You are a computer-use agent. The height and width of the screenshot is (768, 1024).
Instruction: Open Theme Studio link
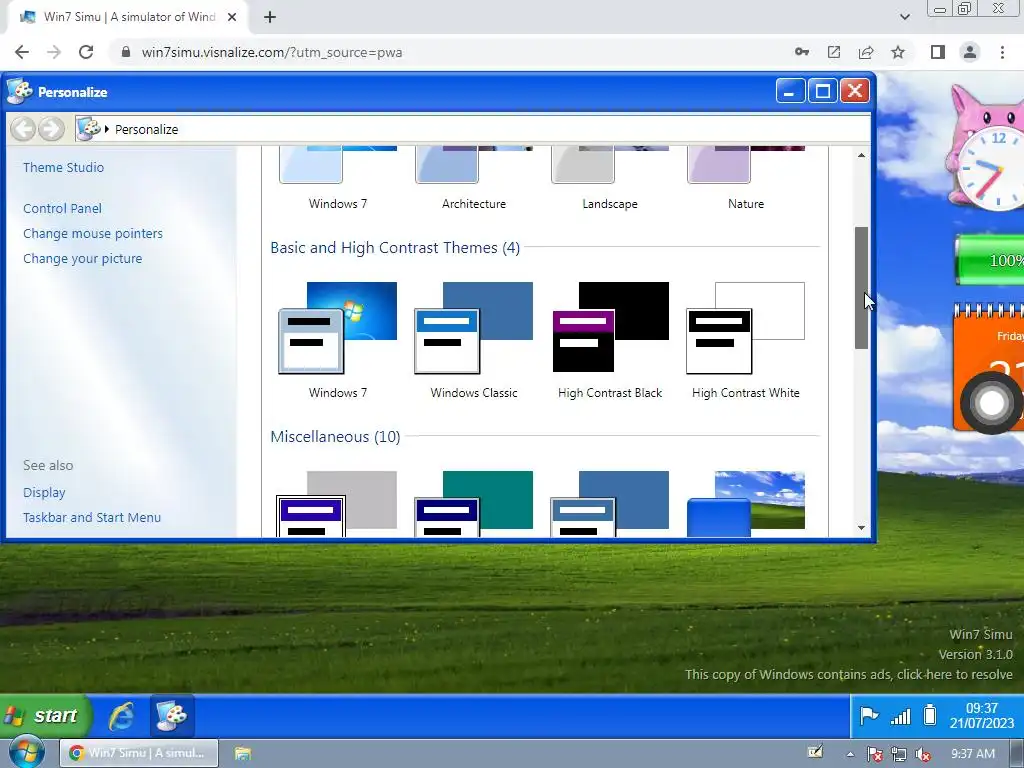pos(63,167)
